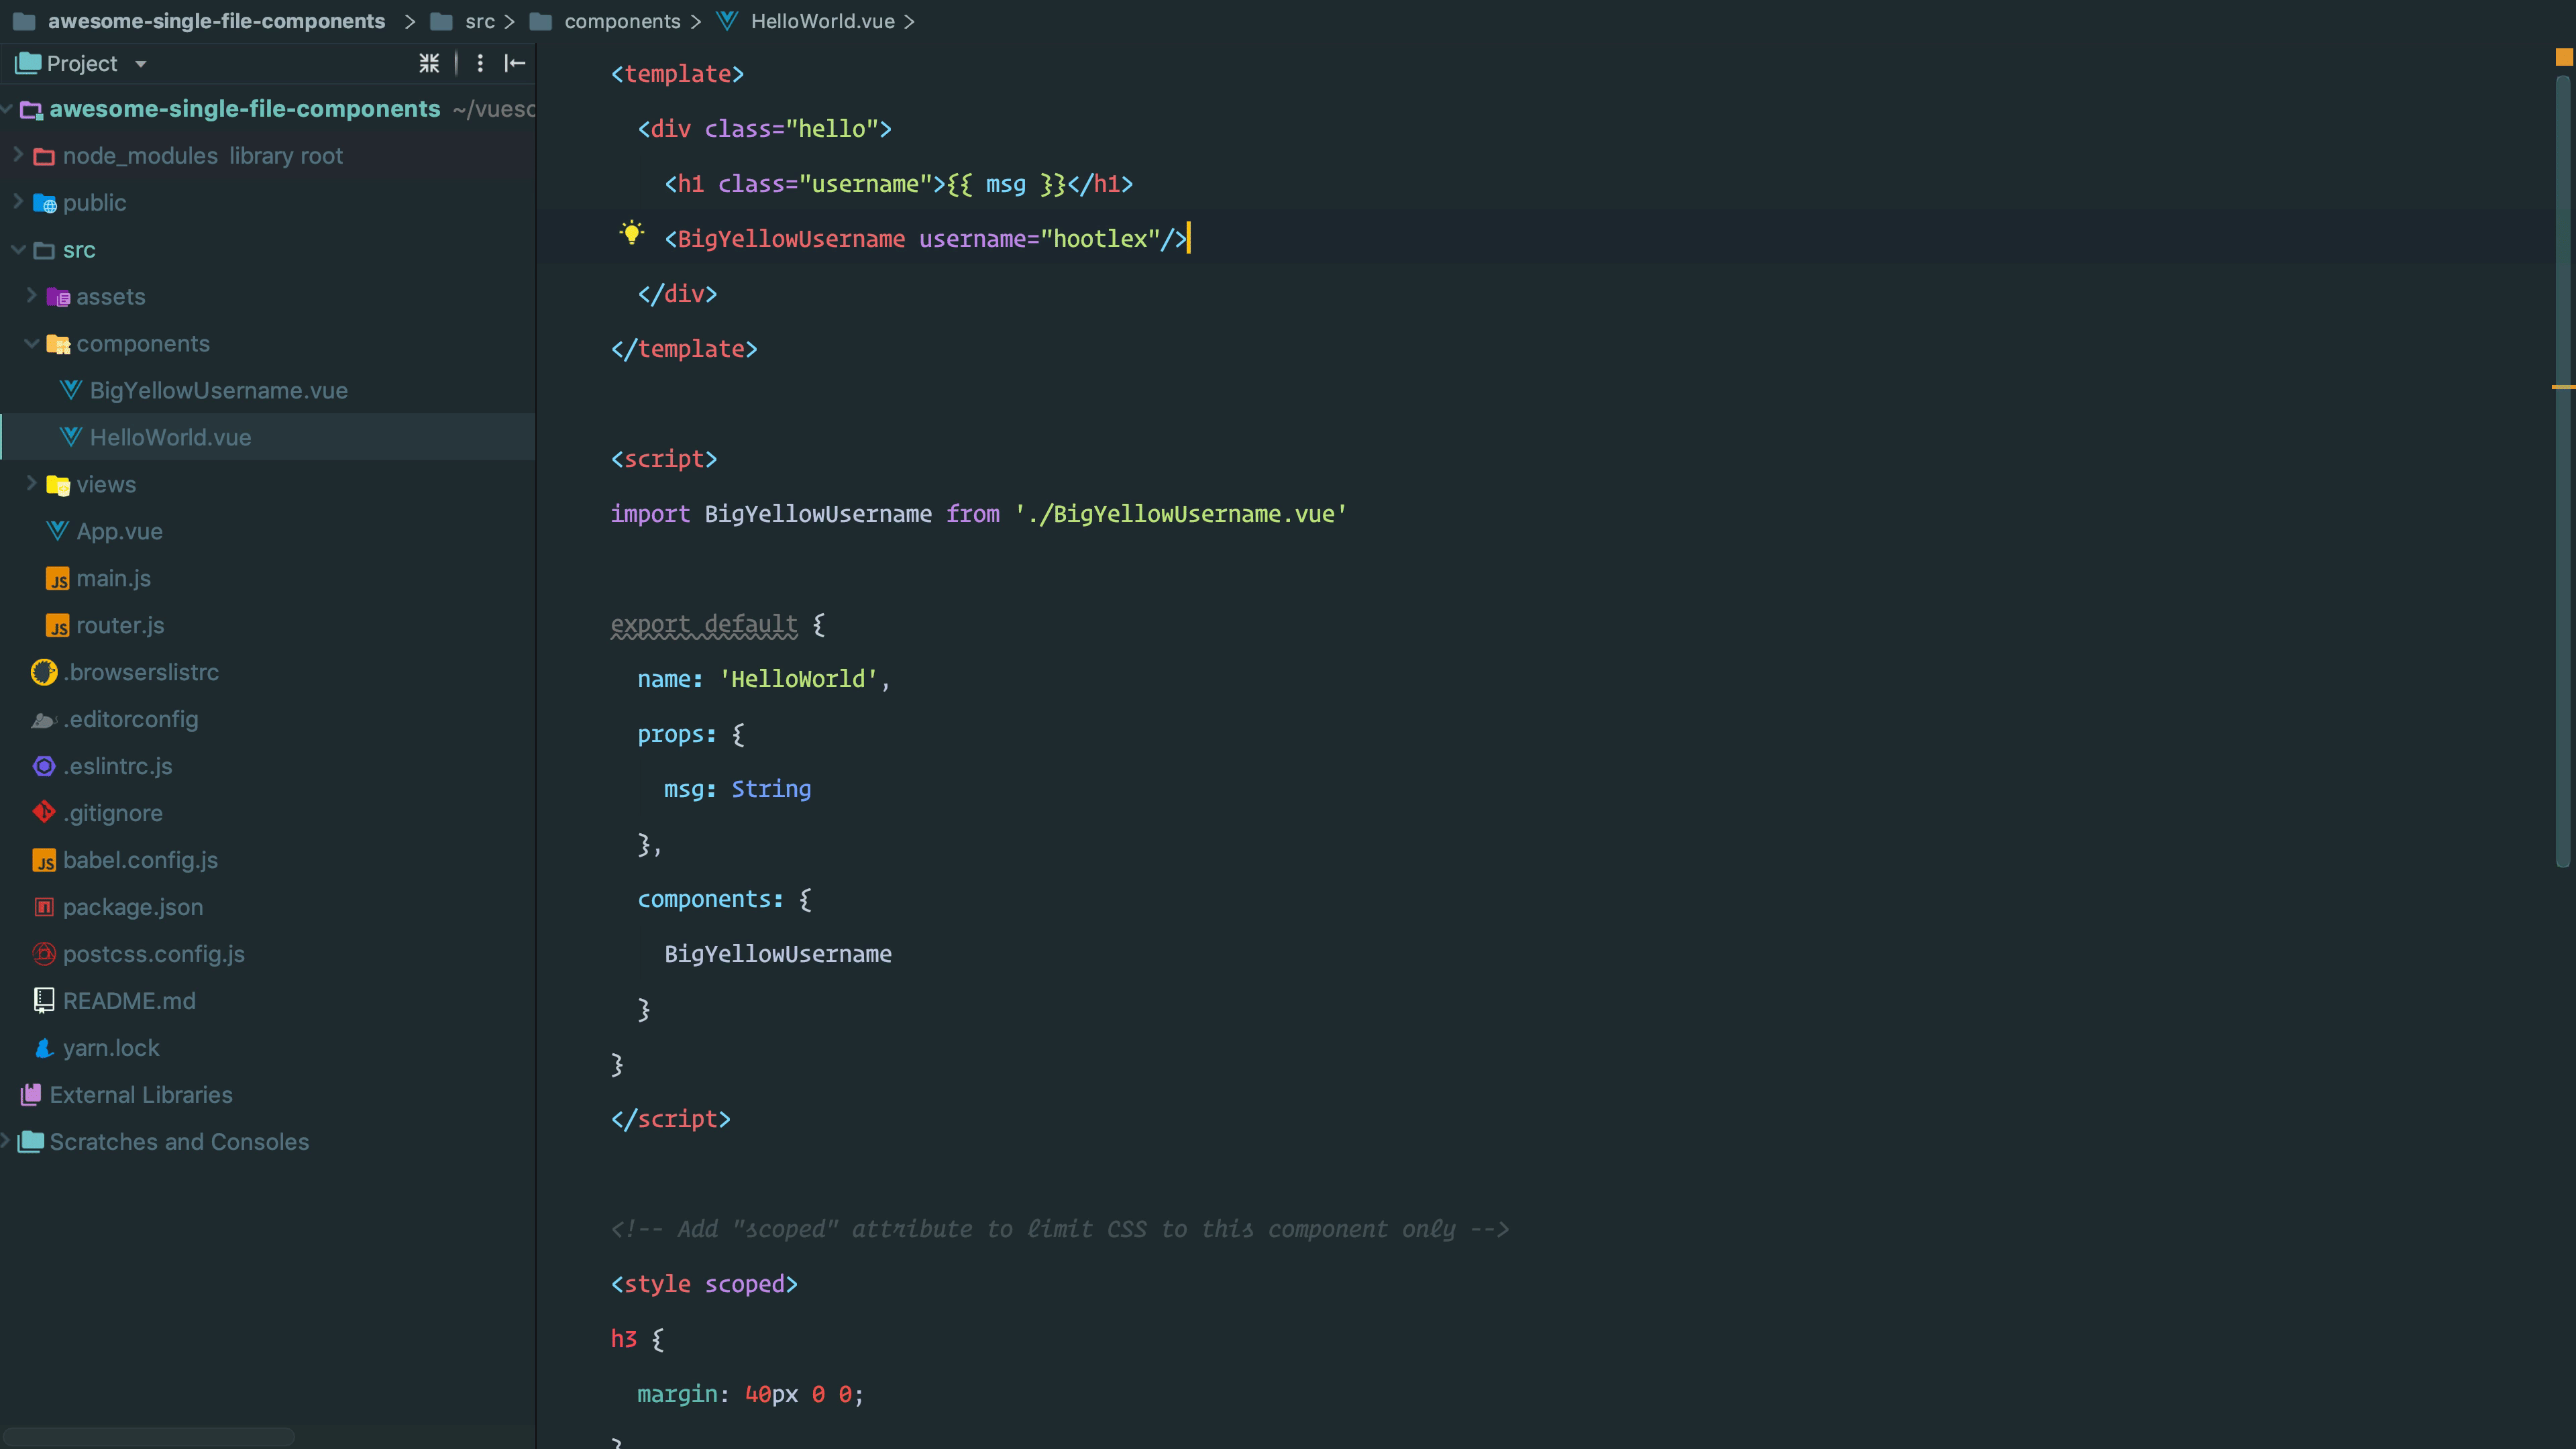Image resolution: width=2576 pixels, height=1449 pixels.
Task: Open the Project view dropdown
Action: [x=141, y=64]
